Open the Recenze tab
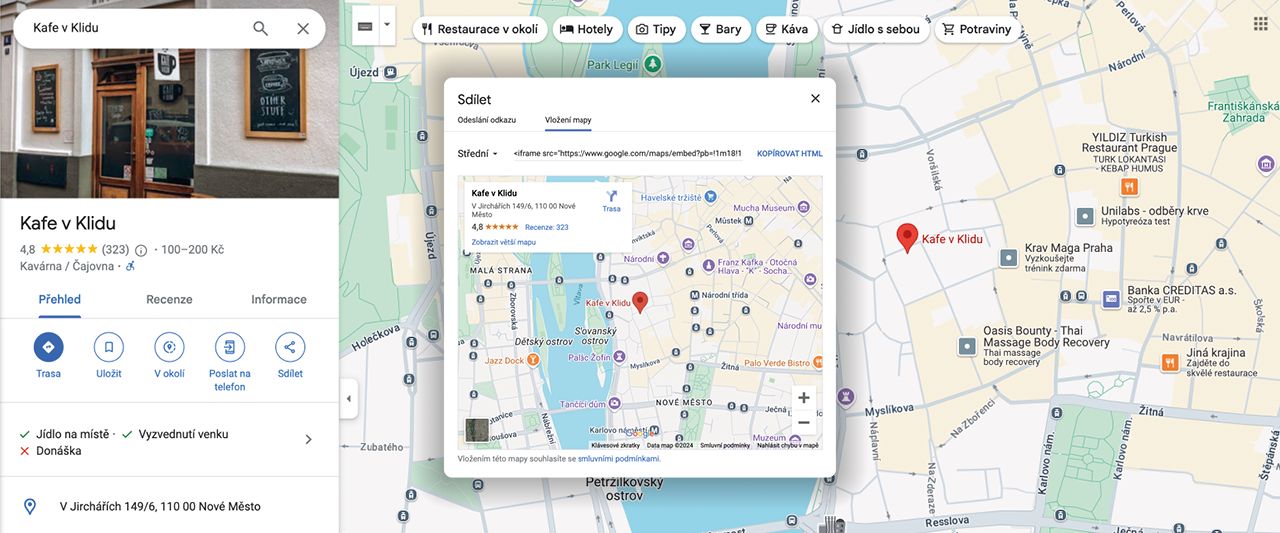The width and height of the screenshot is (1280, 533). (169, 300)
